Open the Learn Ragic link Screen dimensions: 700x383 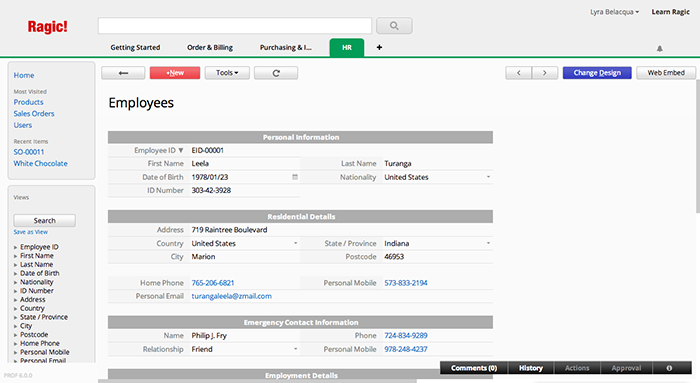671,12
